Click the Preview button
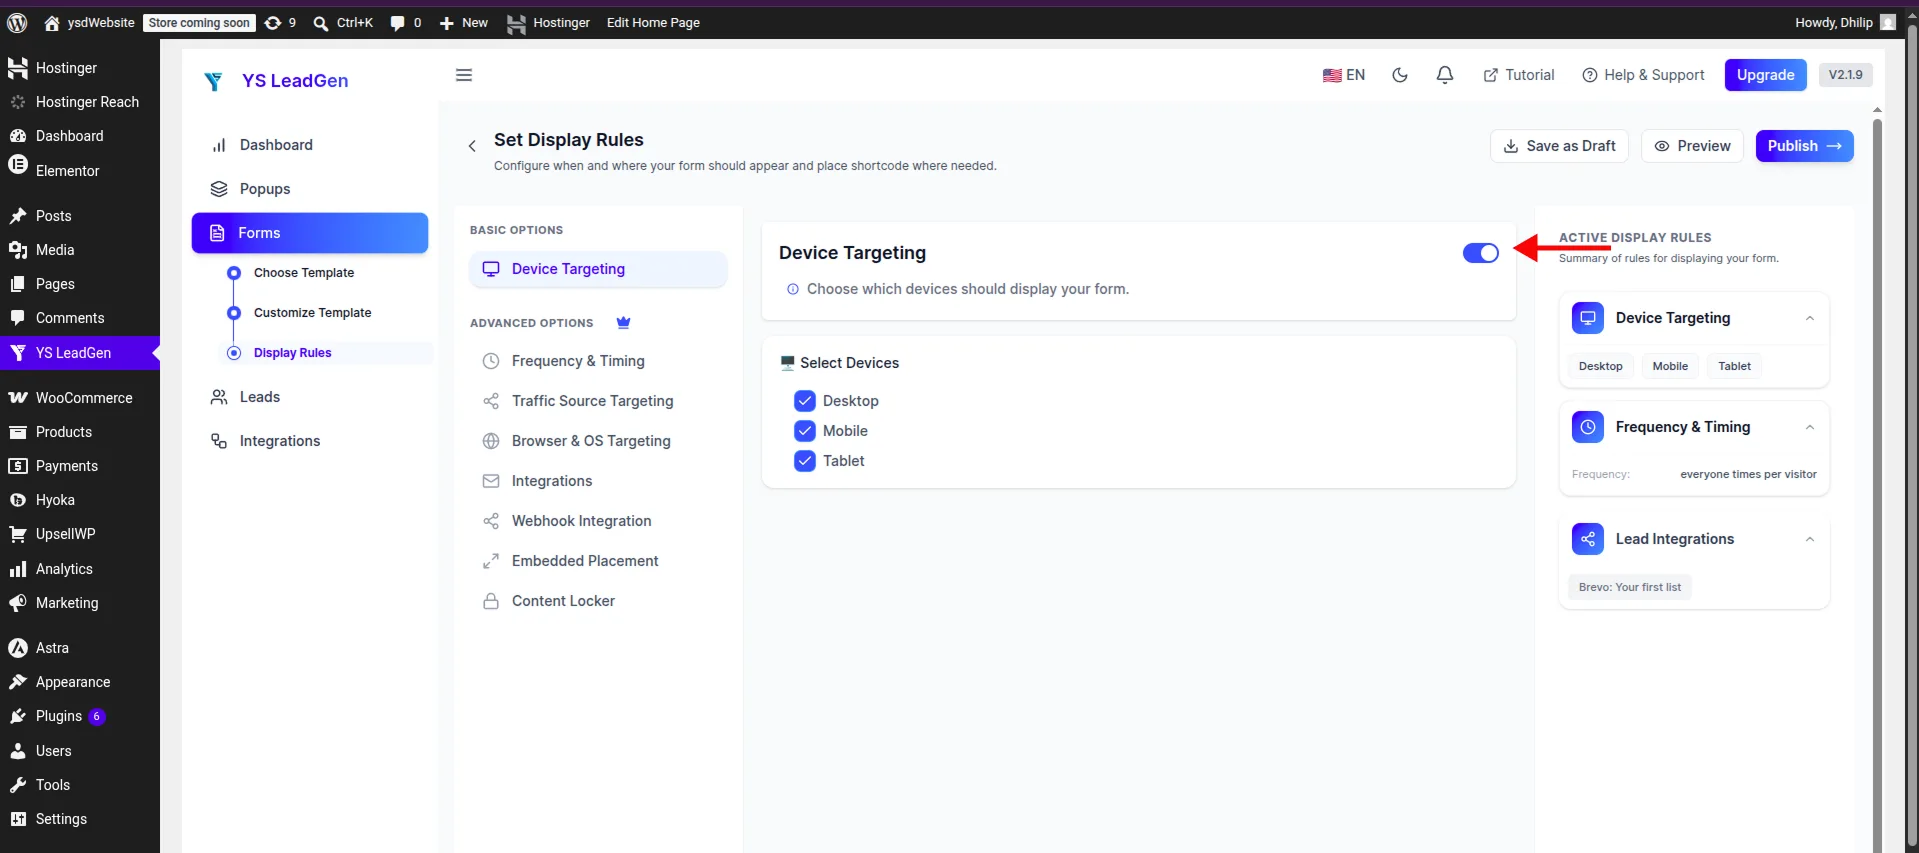 tap(1692, 146)
